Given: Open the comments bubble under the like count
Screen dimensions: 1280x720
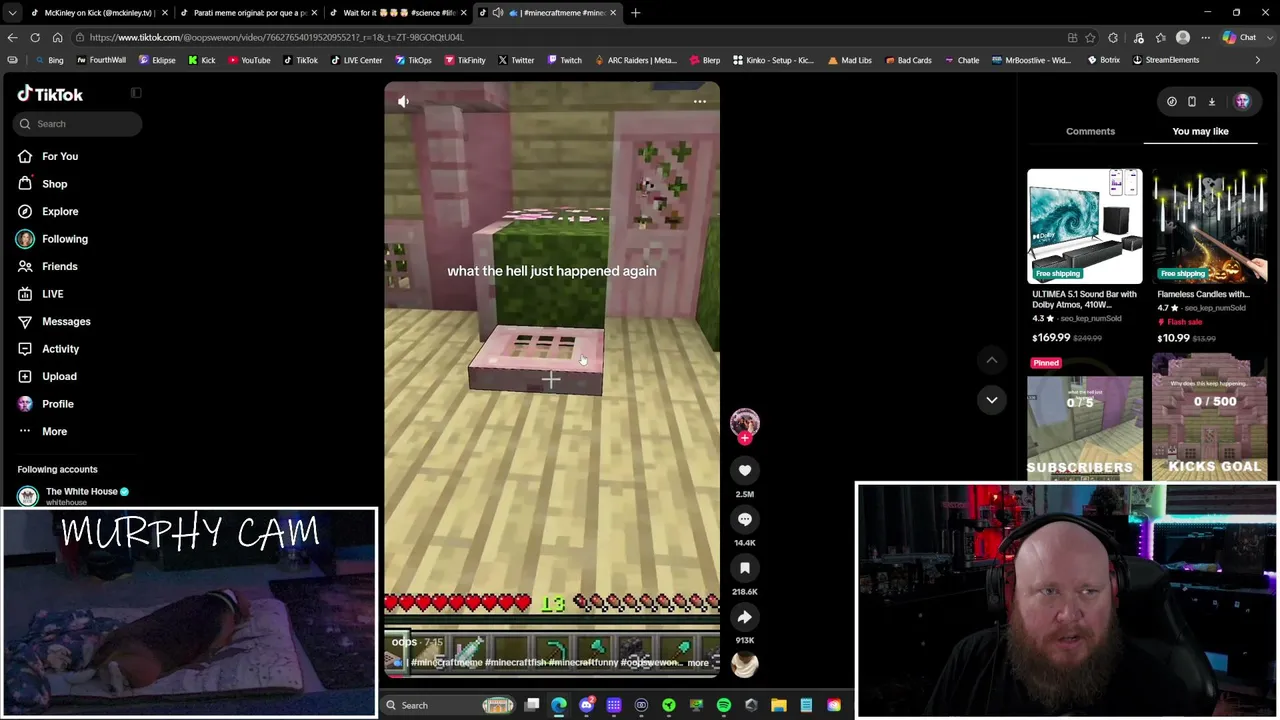Looking at the screenshot, I should pos(745,519).
